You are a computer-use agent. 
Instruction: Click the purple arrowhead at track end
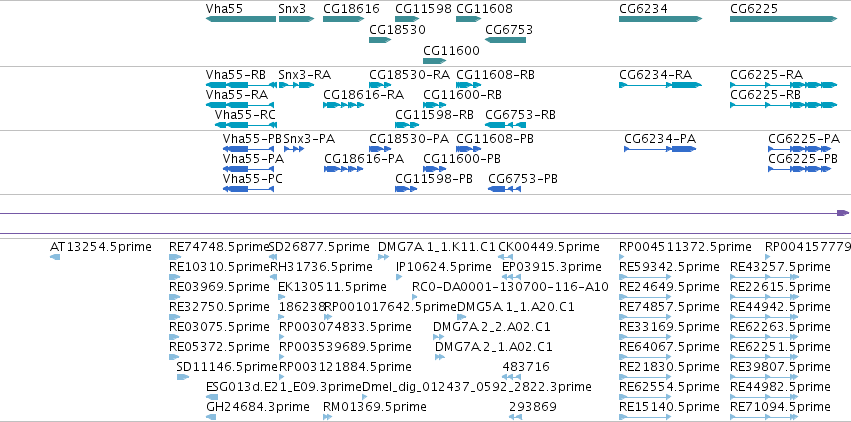click(843, 213)
